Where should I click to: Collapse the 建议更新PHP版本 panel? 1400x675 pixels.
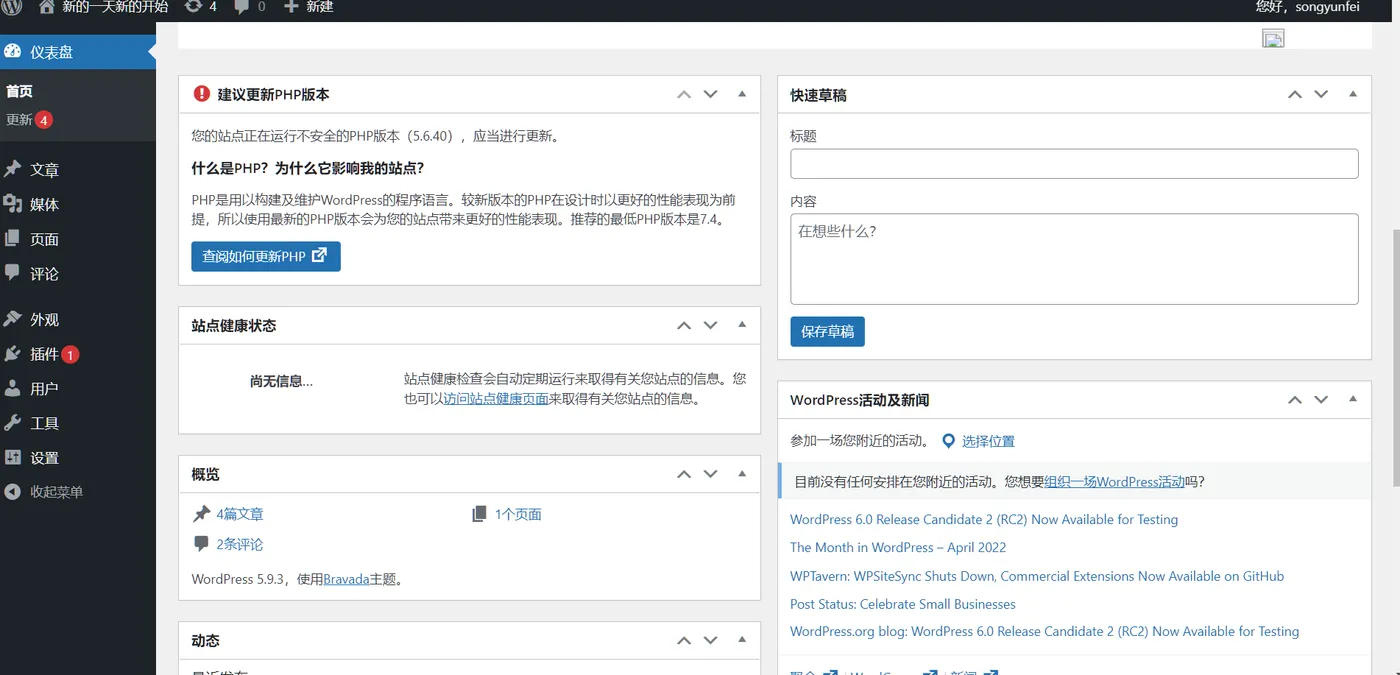(x=742, y=94)
